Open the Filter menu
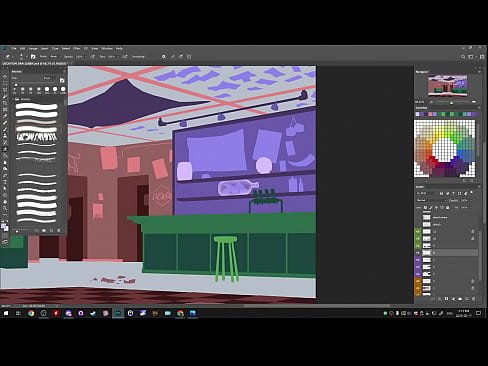This screenshot has width=488, height=366. click(76, 48)
